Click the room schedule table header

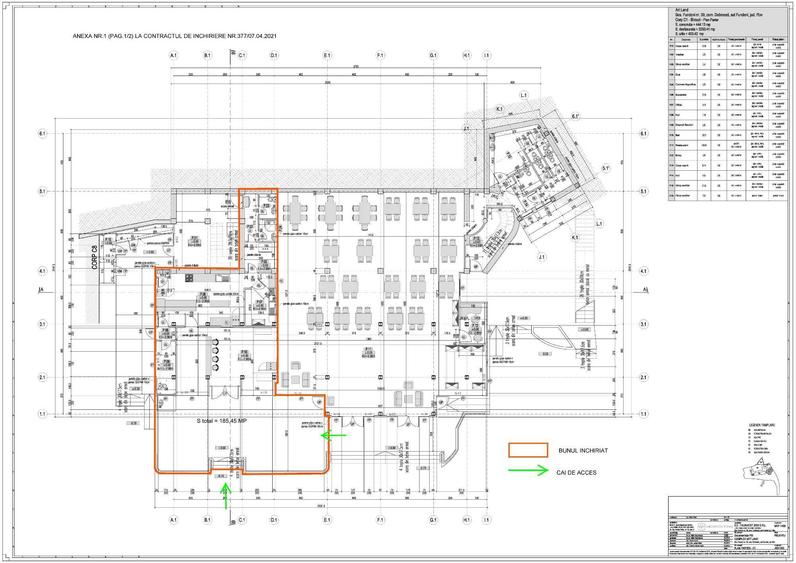tap(727, 39)
